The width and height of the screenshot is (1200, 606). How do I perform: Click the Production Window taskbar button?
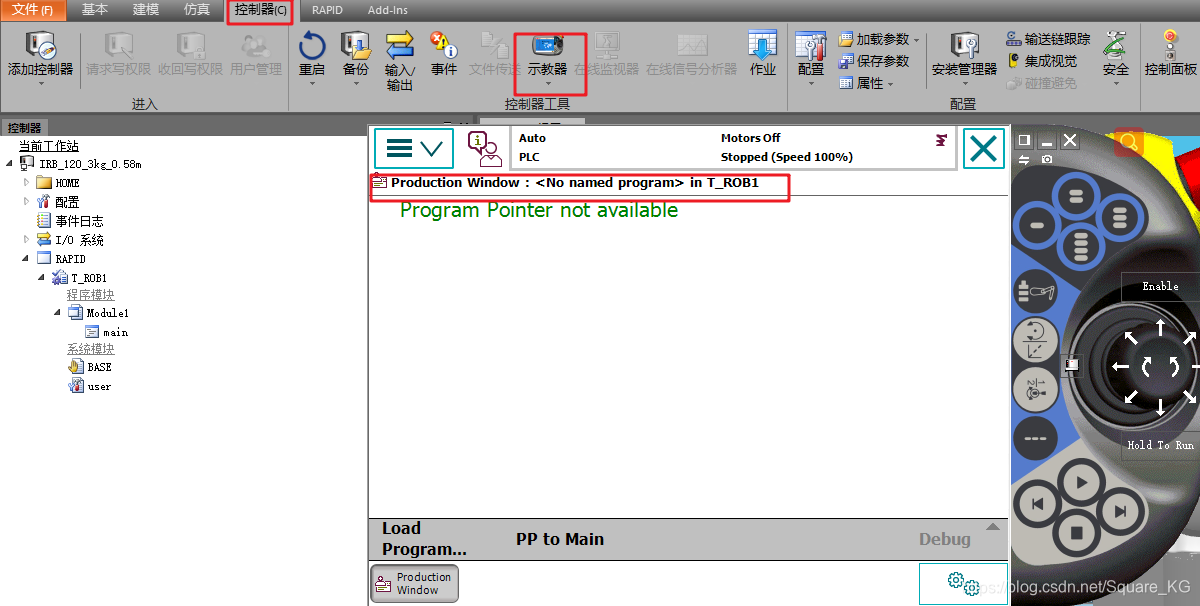tap(414, 583)
